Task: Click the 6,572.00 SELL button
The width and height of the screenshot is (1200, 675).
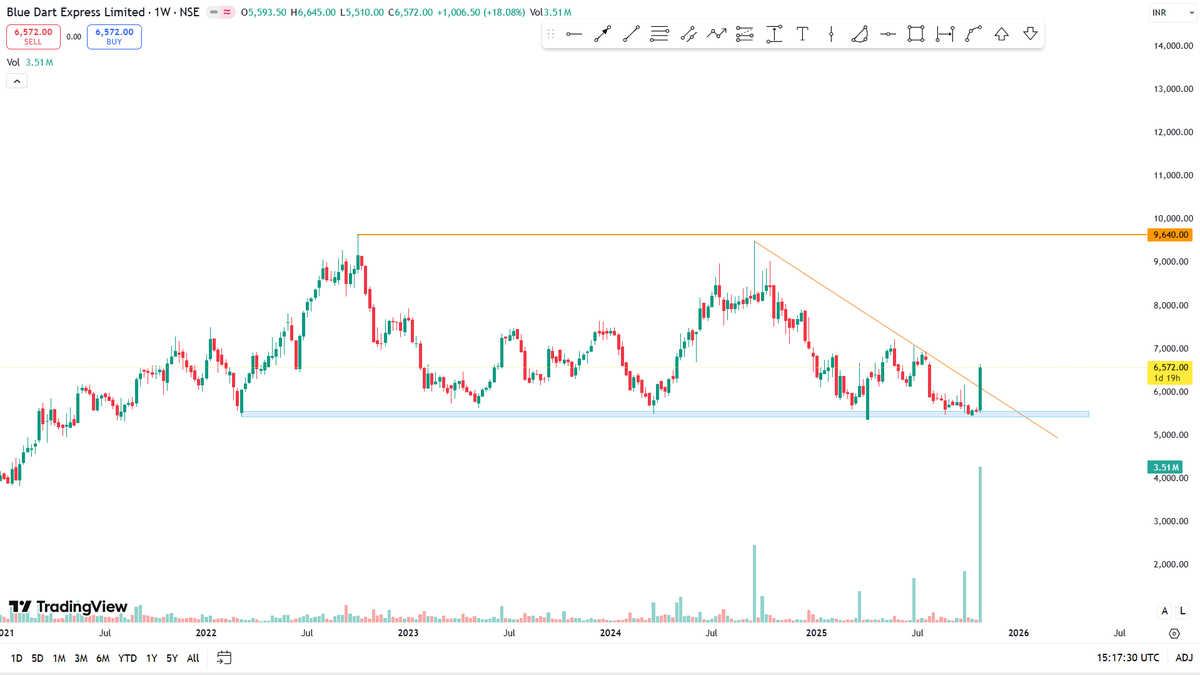Action: pos(33,37)
